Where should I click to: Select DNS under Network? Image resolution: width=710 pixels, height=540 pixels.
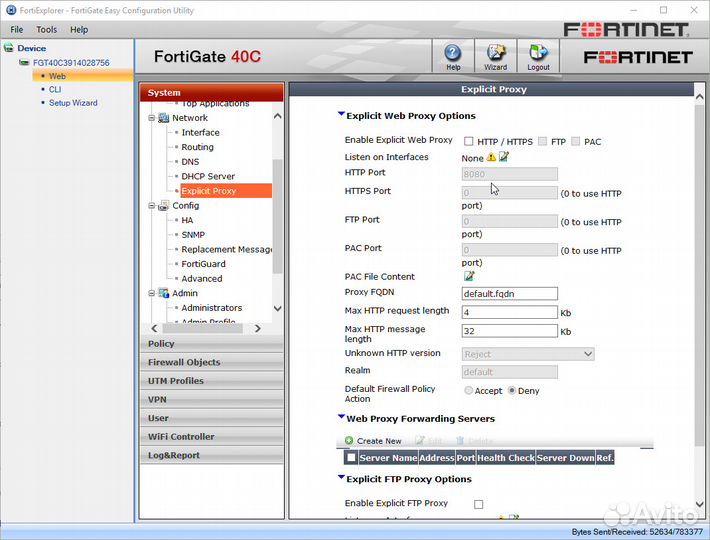tap(190, 162)
